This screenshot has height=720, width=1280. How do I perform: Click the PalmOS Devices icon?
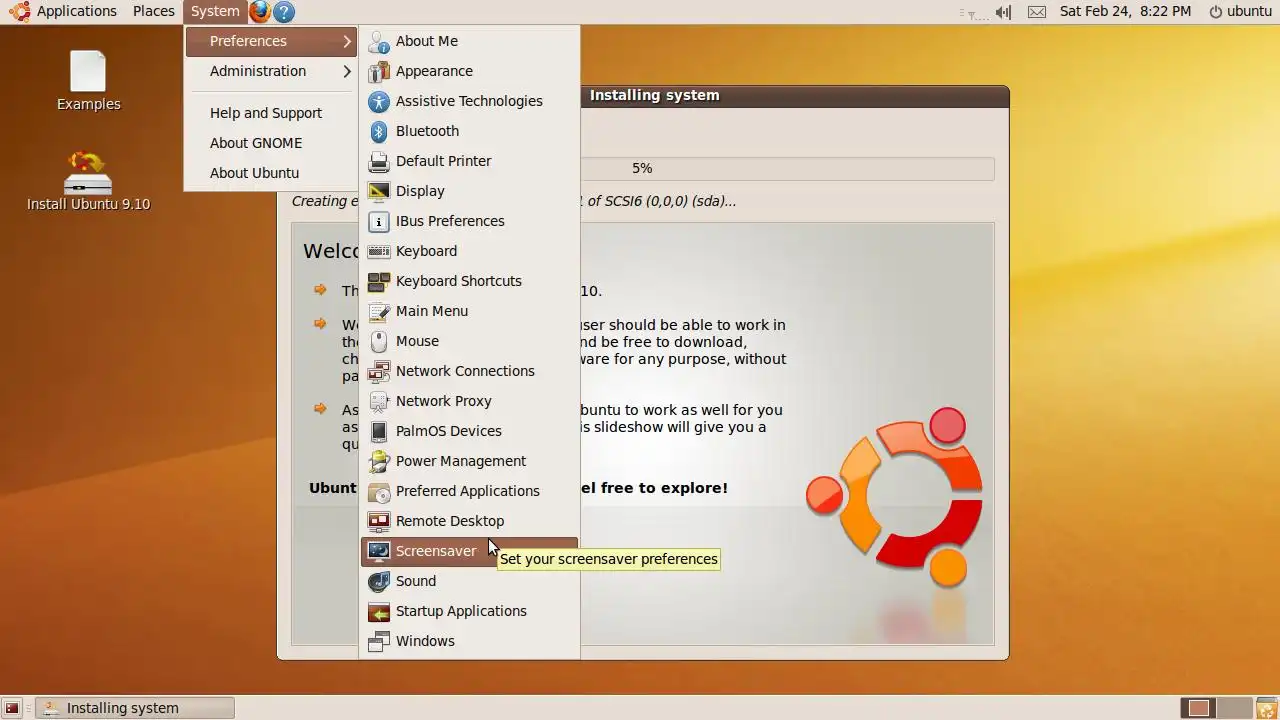tap(378, 431)
